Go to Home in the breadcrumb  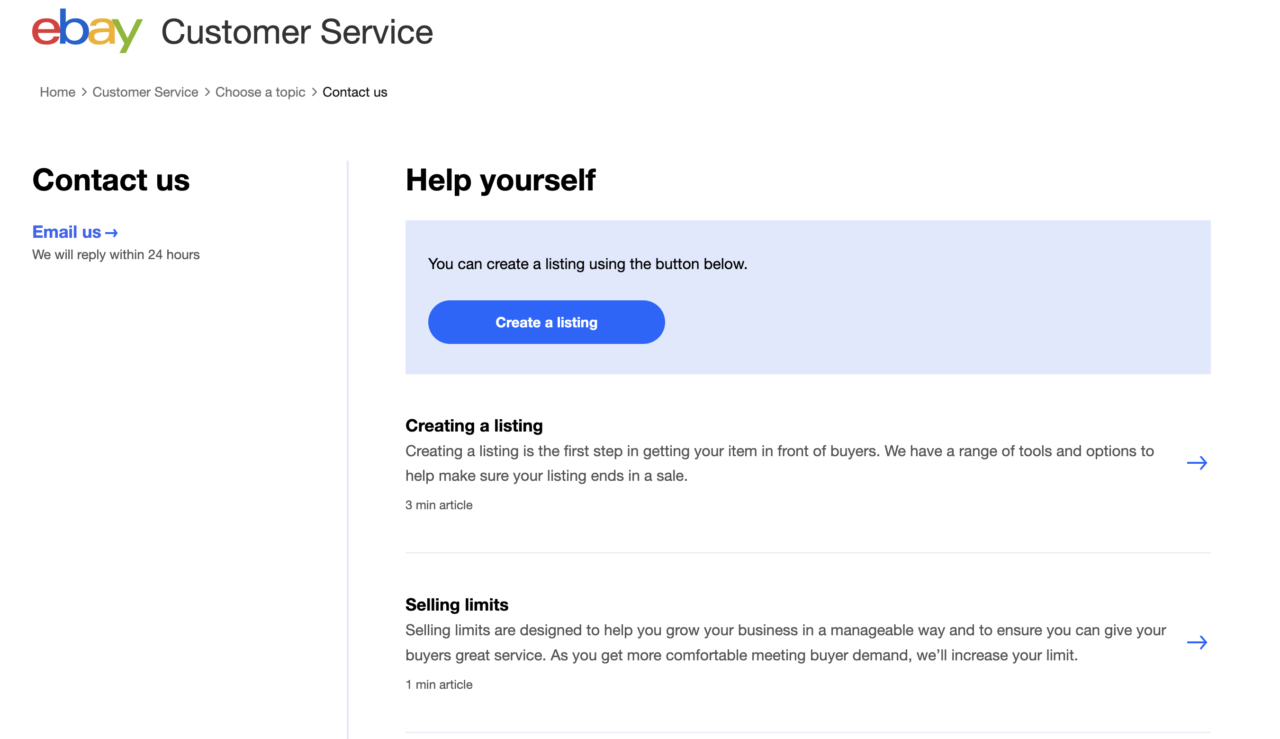[57, 92]
